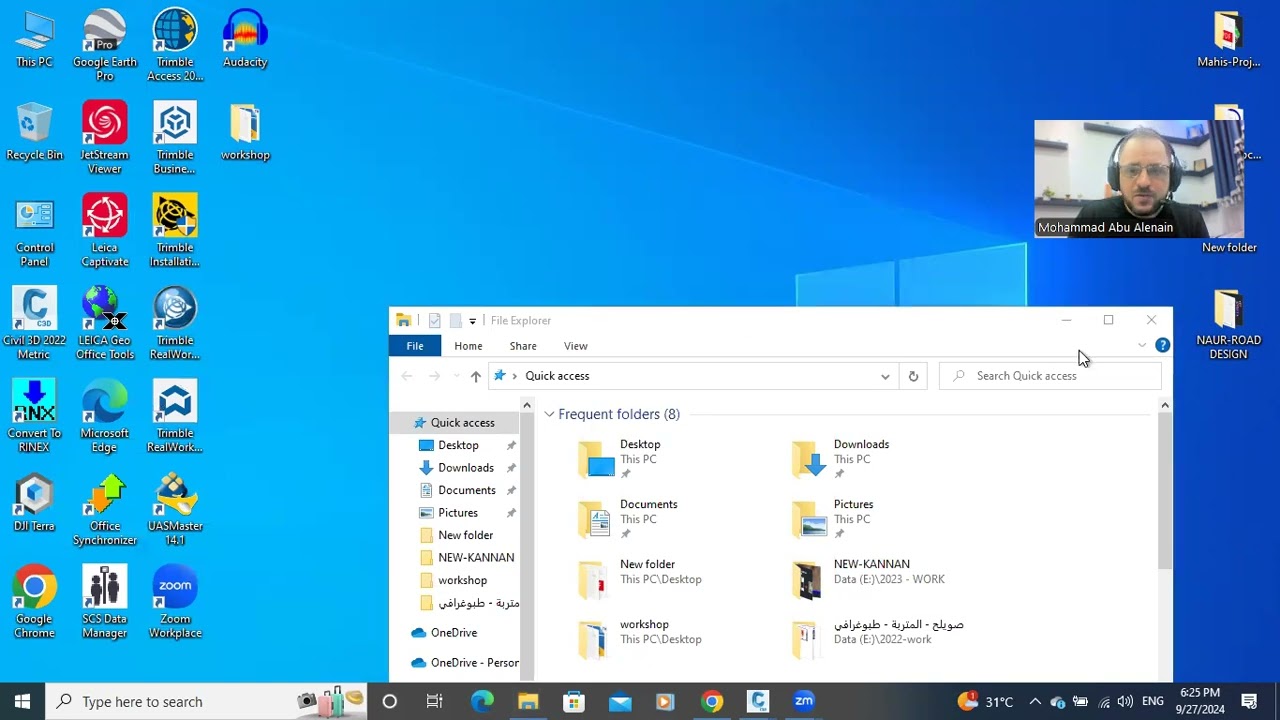The width and height of the screenshot is (1280, 720).
Task: Click Quick access in the address bar
Action: [x=557, y=376]
